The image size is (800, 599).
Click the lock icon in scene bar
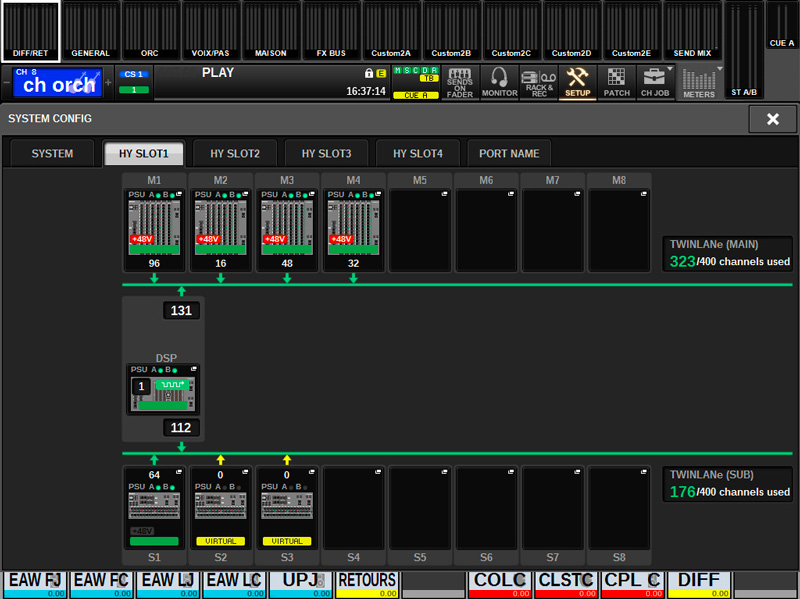tap(368, 73)
